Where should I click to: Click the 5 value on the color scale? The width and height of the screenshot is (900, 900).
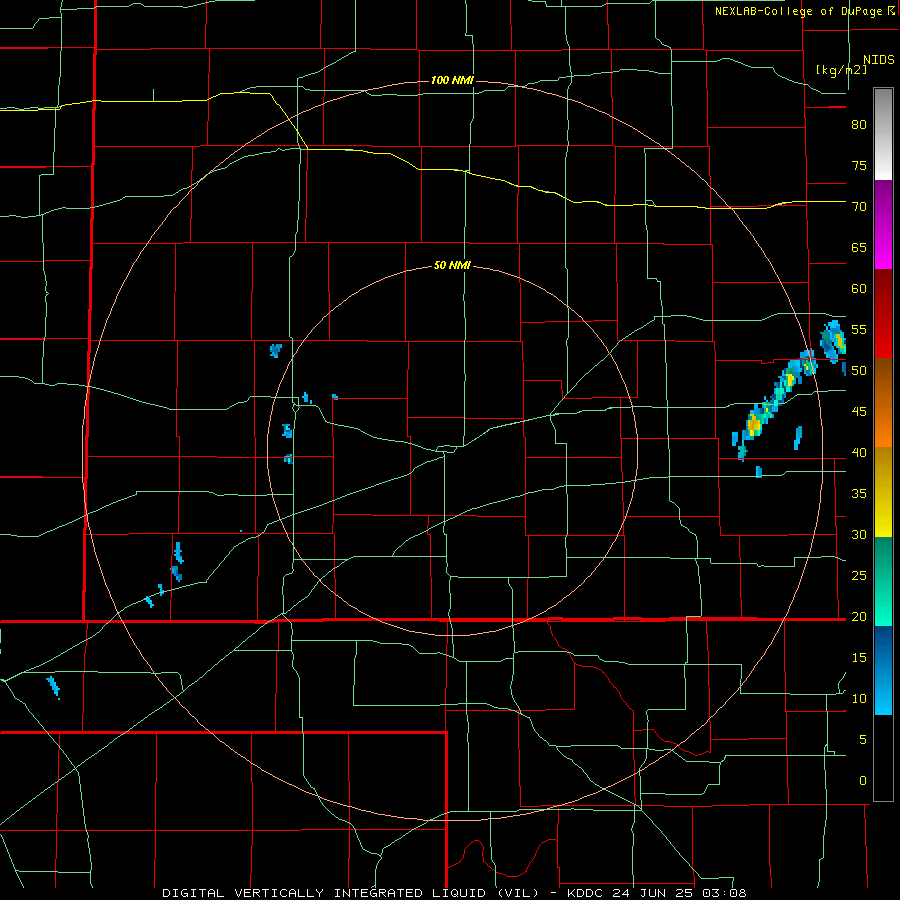pyautogui.click(x=863, y=739)
